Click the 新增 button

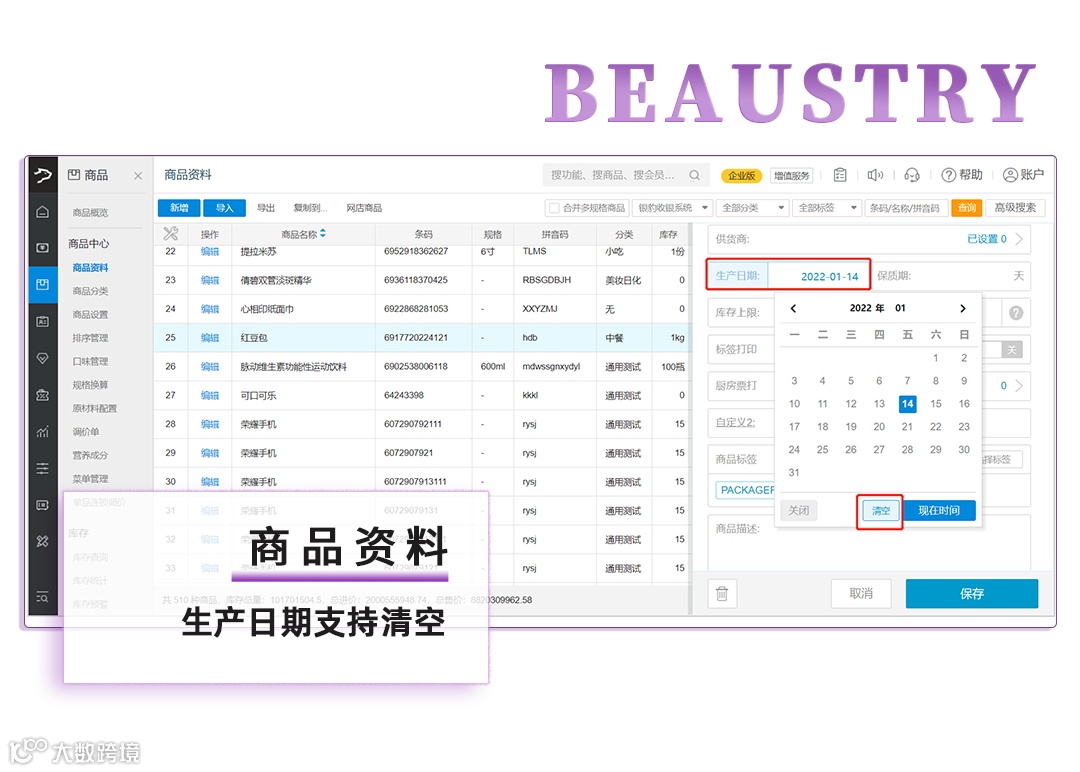pos(179,207)
